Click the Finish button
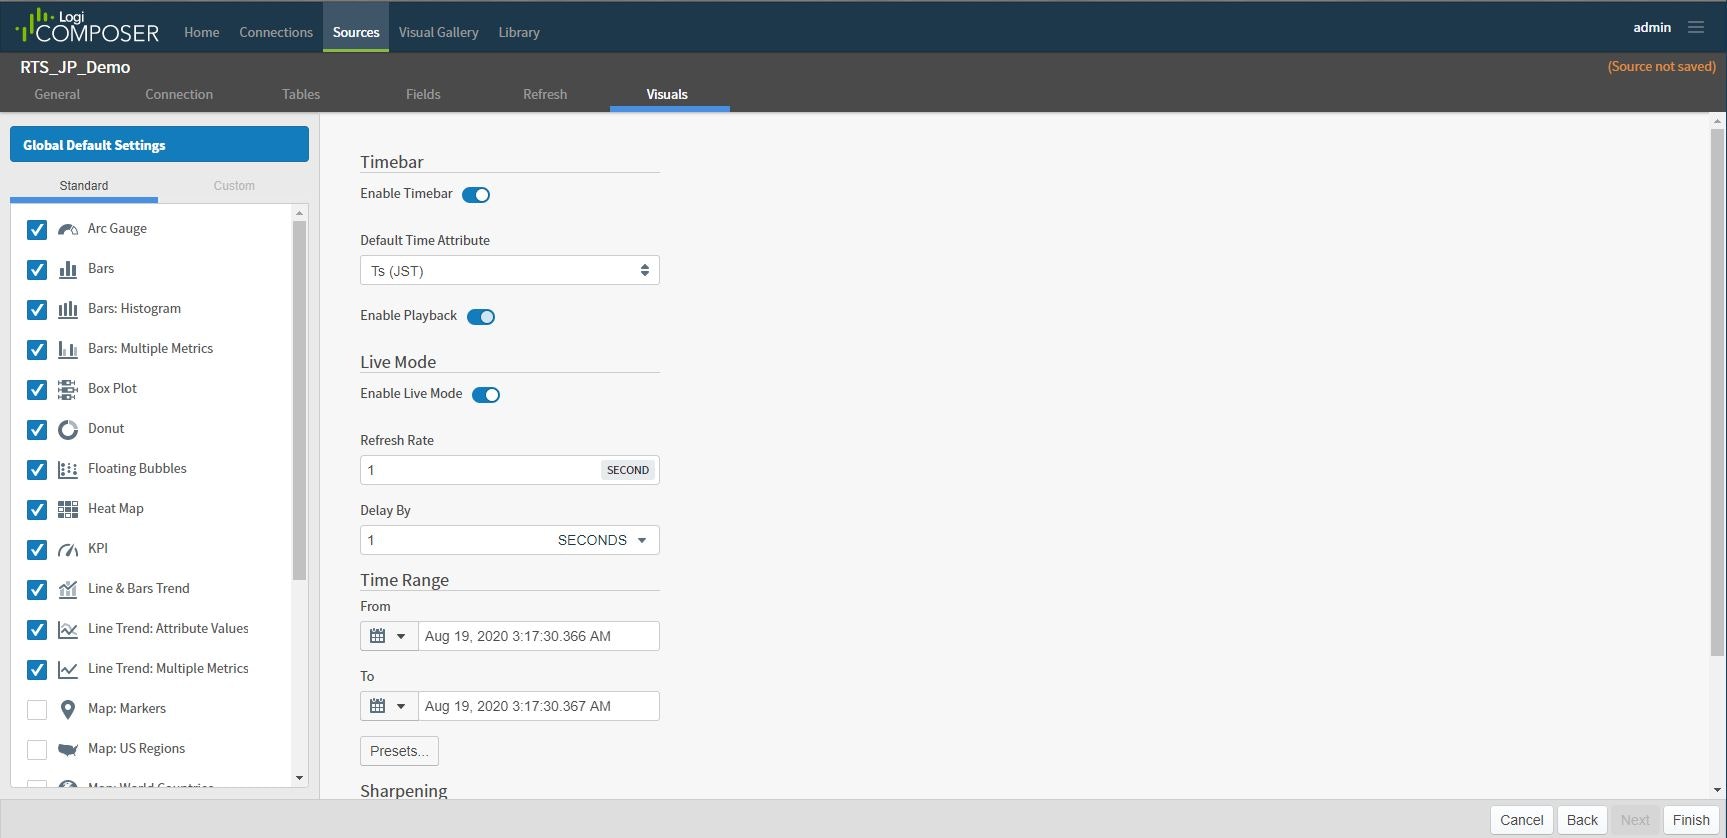 point(1691,820)
